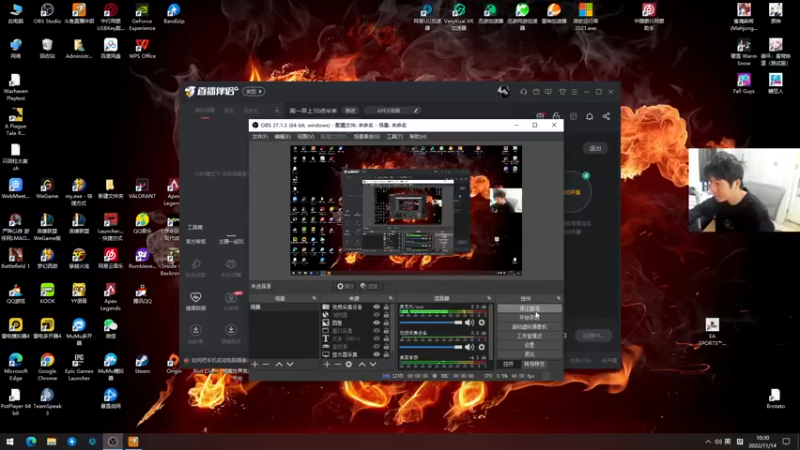Open File Explorer from the taskbar
Image resolution: width=800 pixels, height=450 pixels.
(52, 441)
